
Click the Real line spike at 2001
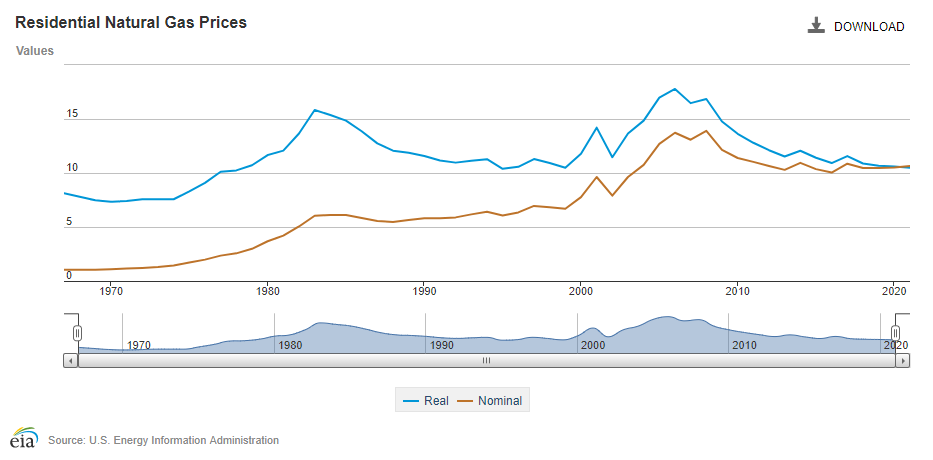click(596, 128)
